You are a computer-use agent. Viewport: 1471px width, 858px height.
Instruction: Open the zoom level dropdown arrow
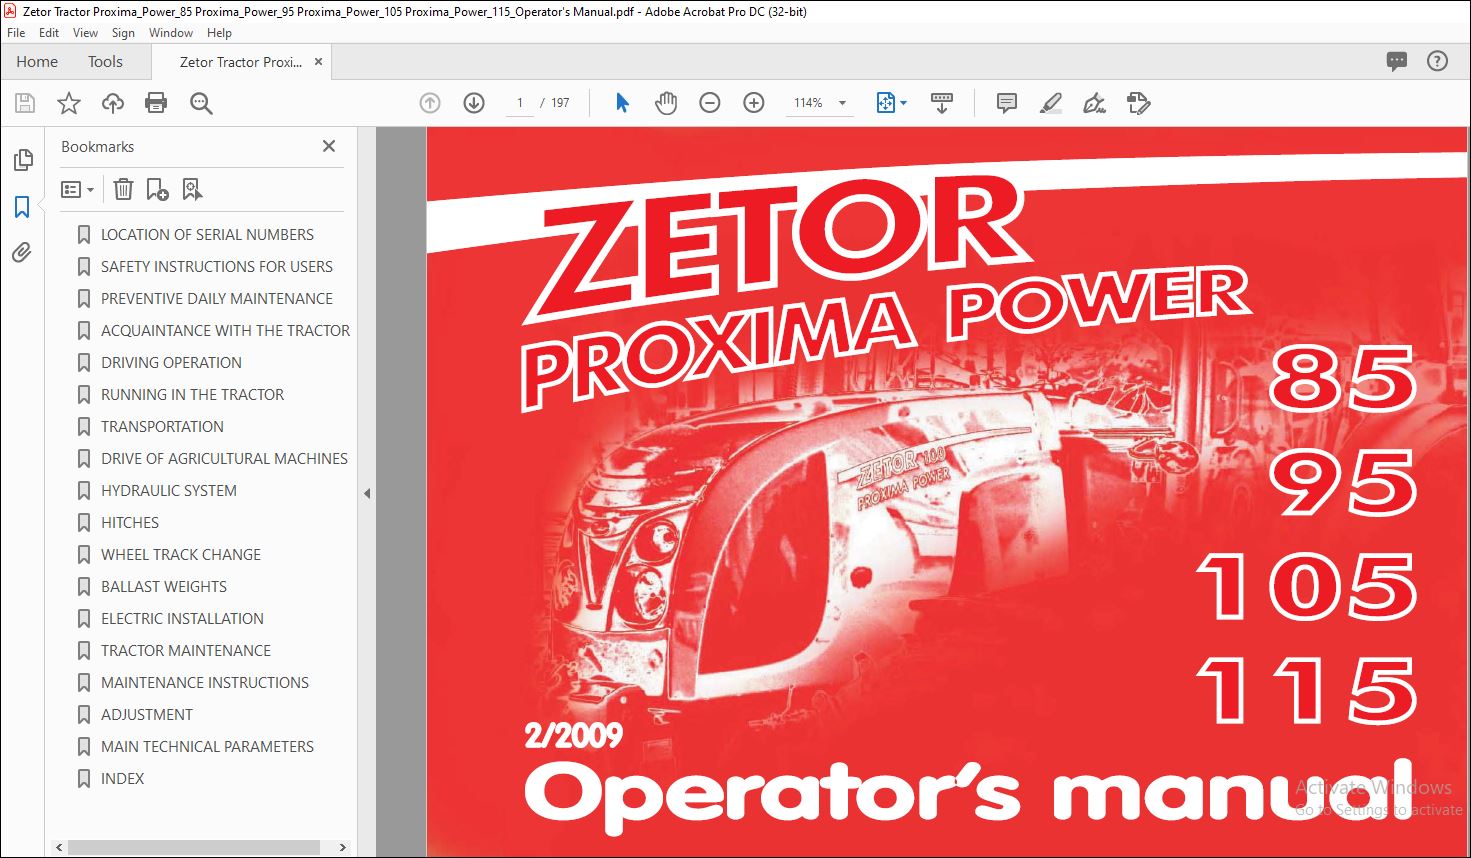842,103
